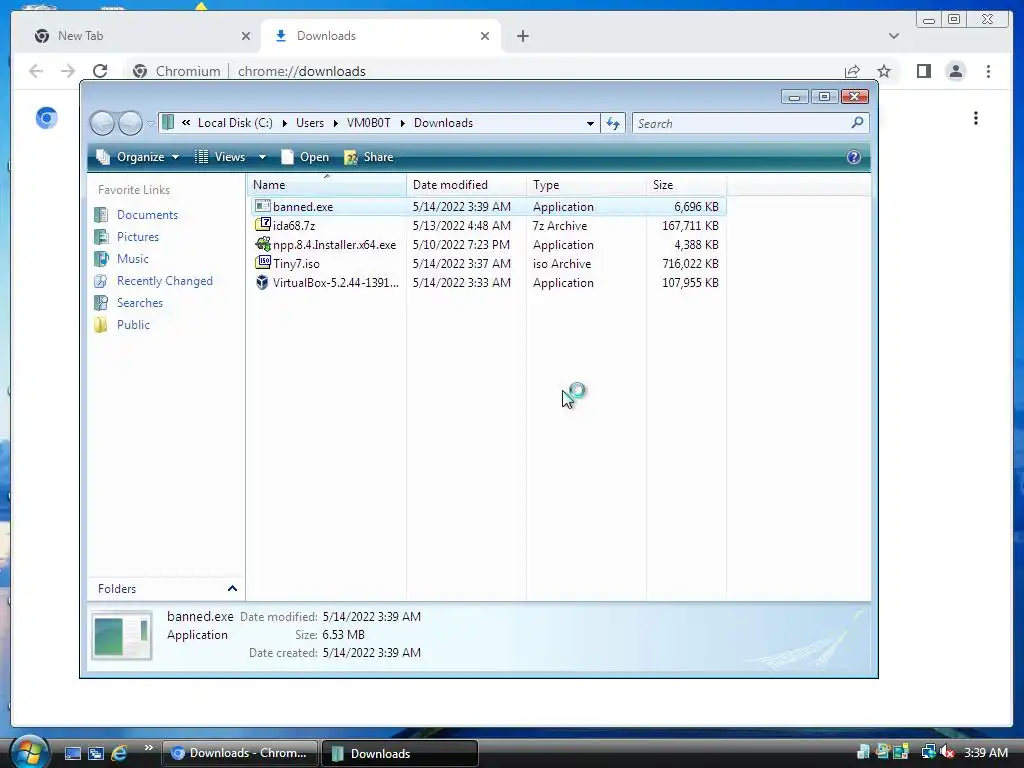Open the Windows Start orb
The image size is (1024, 768).
[29, 752]
